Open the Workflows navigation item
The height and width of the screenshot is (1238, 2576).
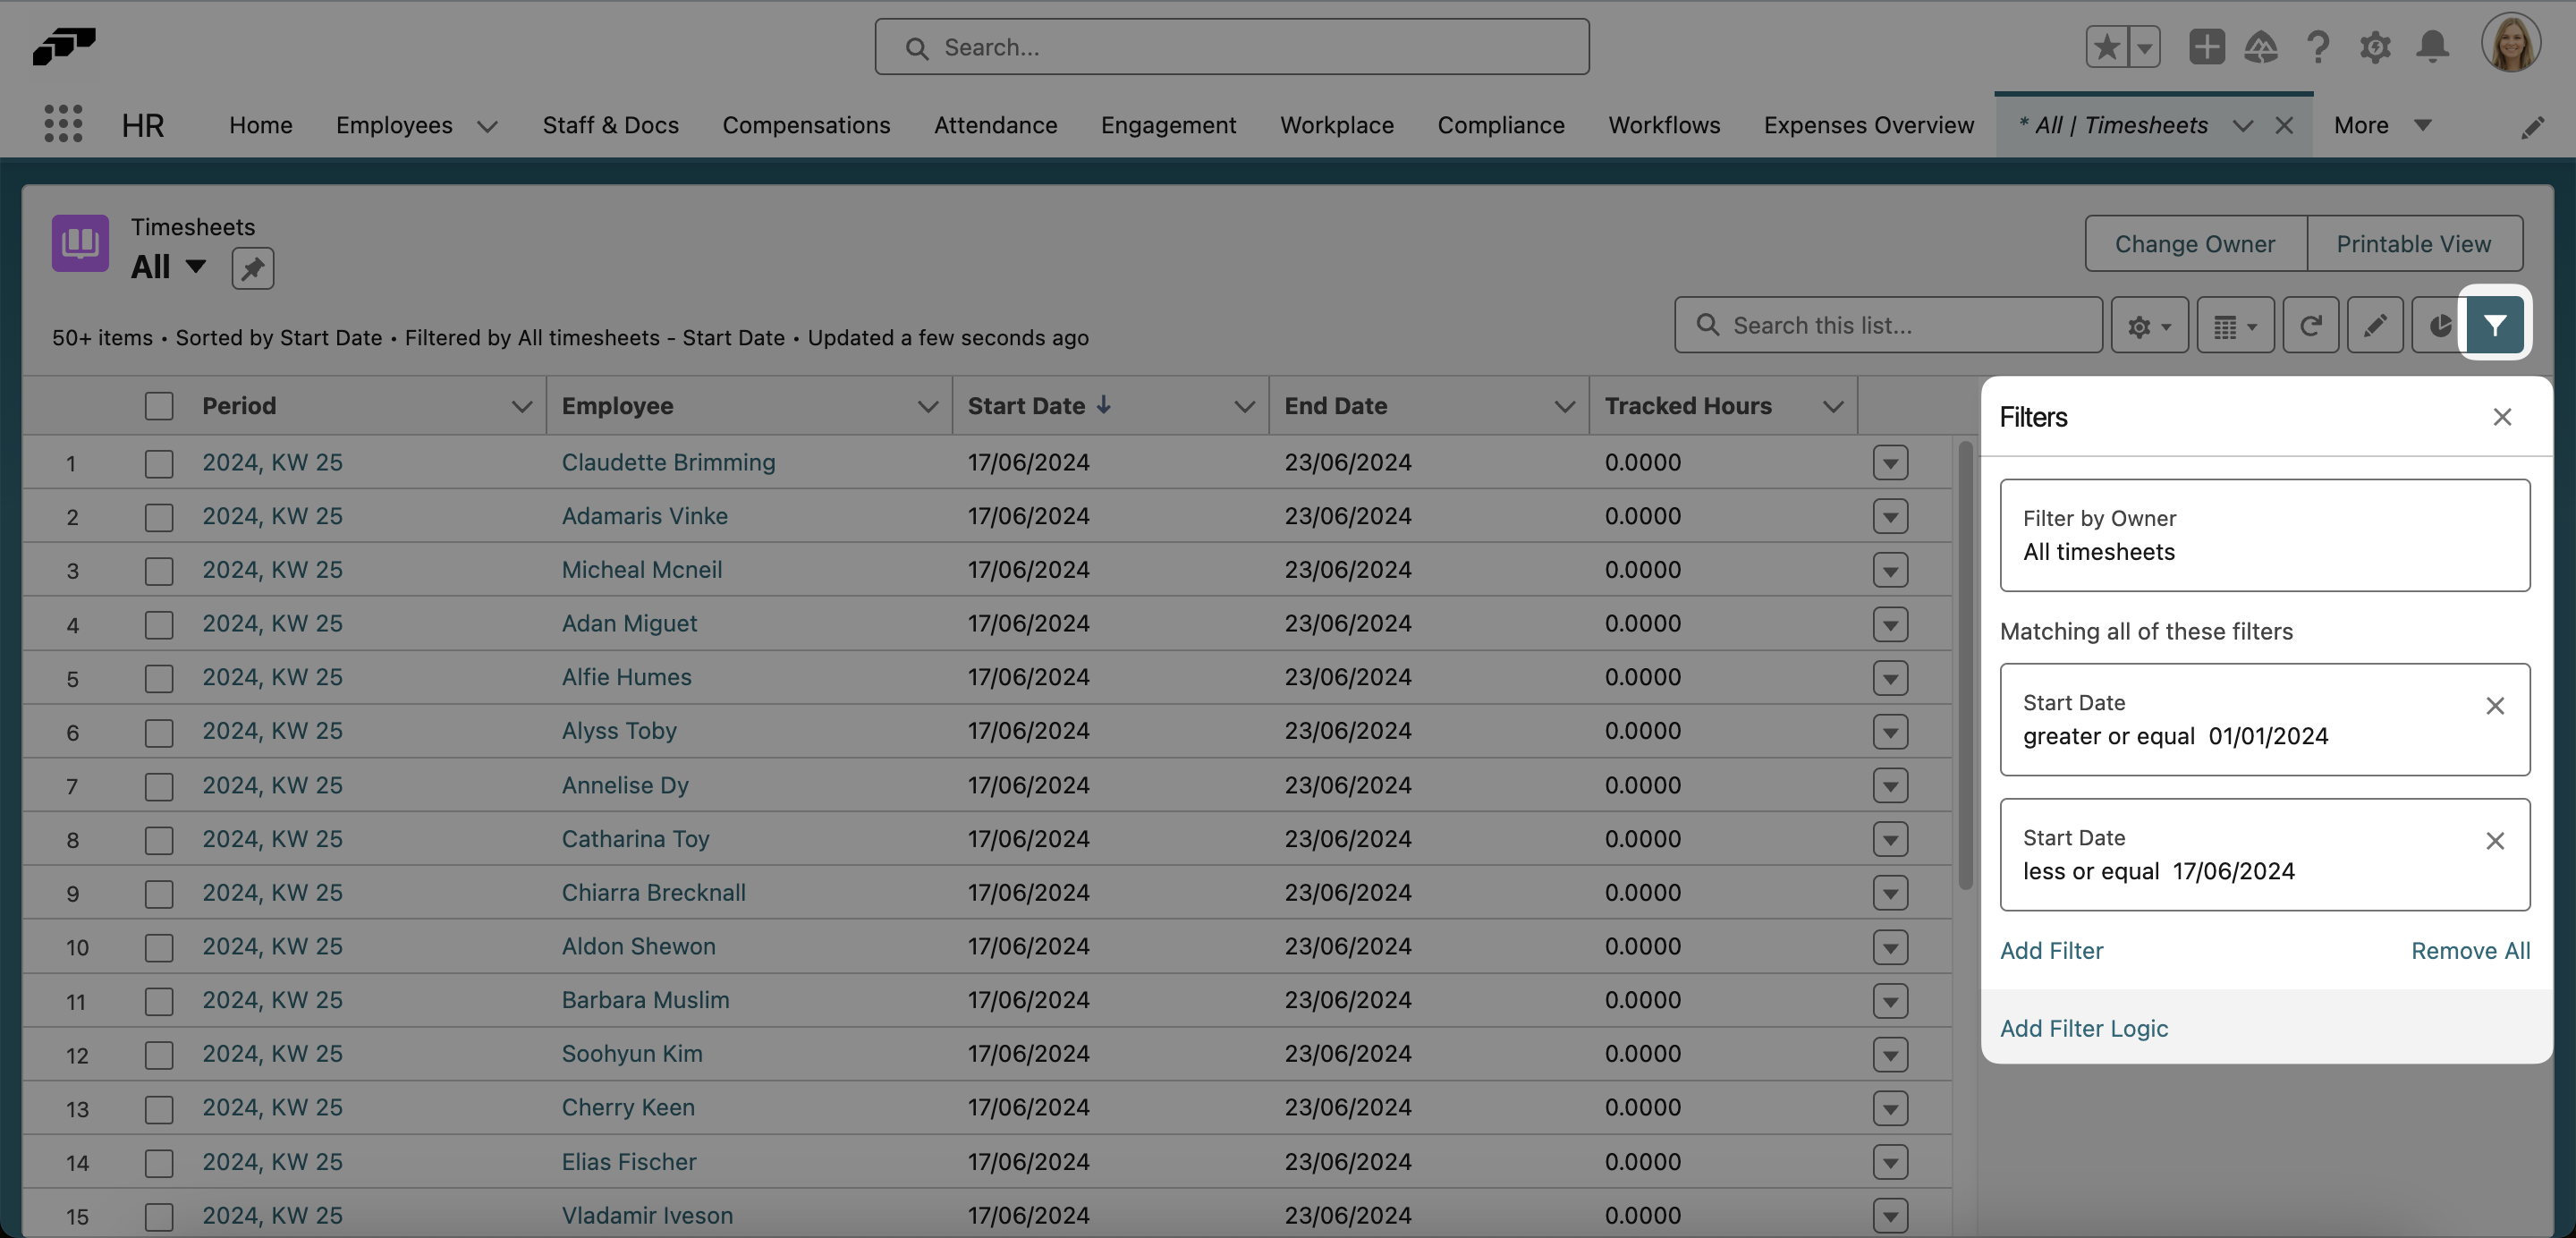[x=1664, y=125]
